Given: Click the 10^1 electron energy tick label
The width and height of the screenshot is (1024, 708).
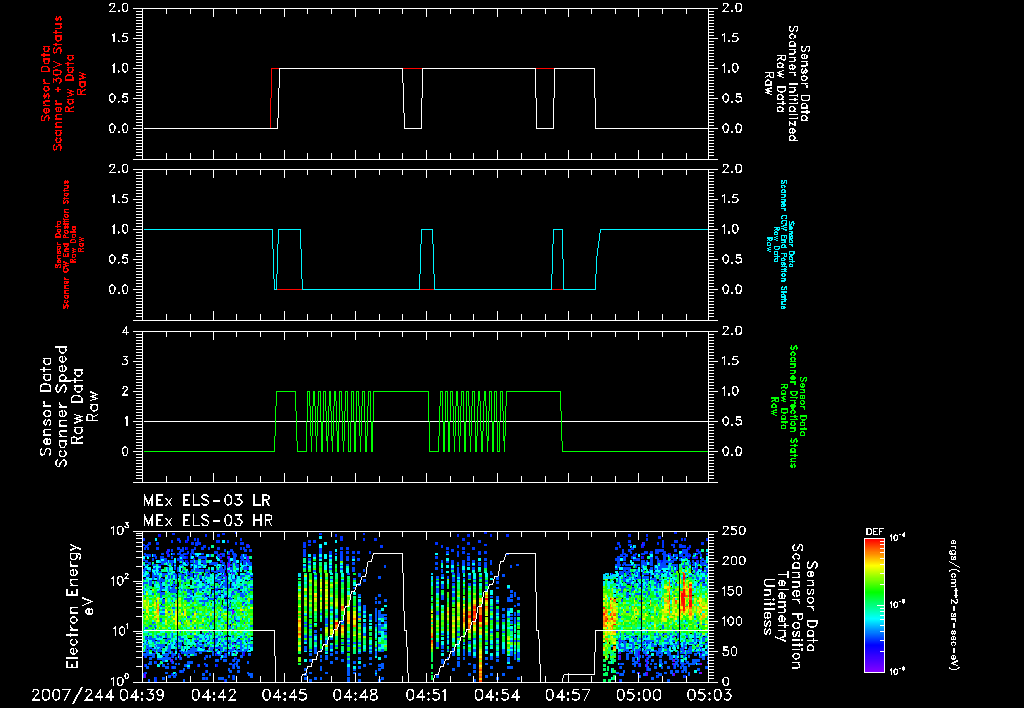Looking at the screenshot, I should (x=120, y=632).
